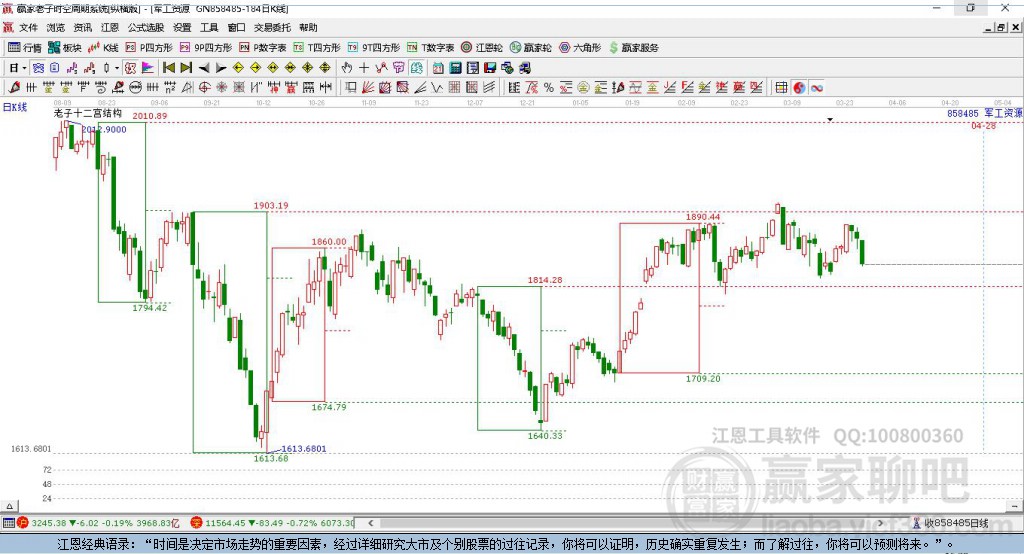Open the 浏览 menu

click(56, 27)
